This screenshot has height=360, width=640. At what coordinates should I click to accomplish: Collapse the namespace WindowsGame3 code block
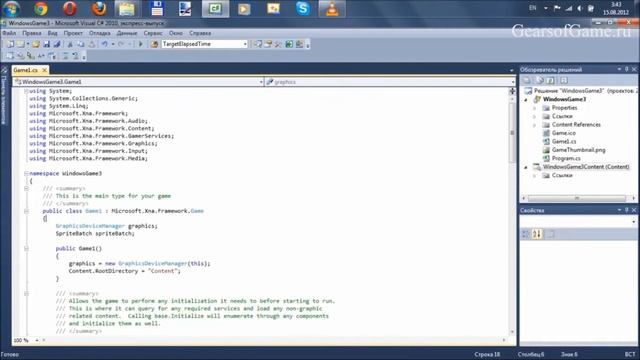[x=26, y=173]
